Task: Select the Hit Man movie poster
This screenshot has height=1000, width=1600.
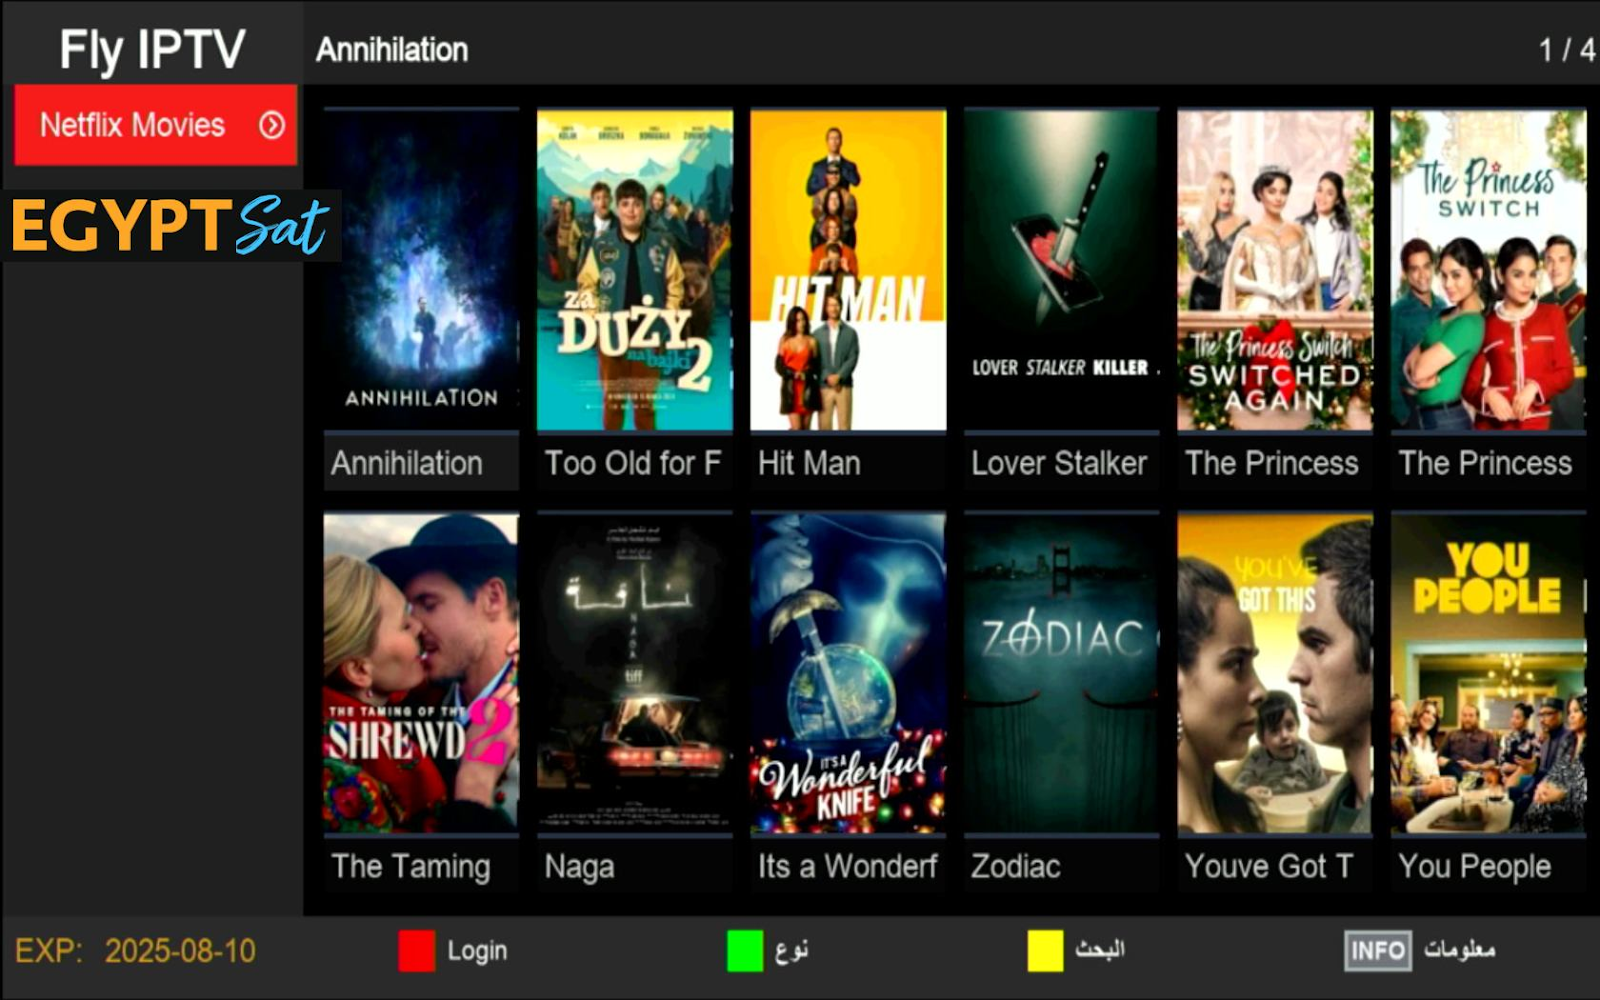Action: coord(848,270)
